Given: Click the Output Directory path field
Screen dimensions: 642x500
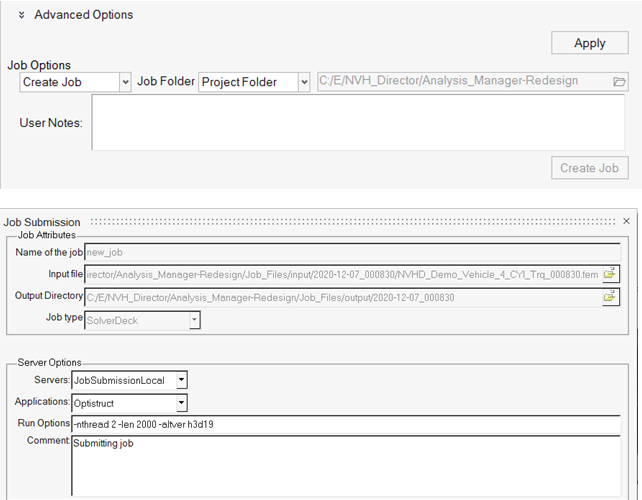Looking at the screenshot, I should [342, 297].
